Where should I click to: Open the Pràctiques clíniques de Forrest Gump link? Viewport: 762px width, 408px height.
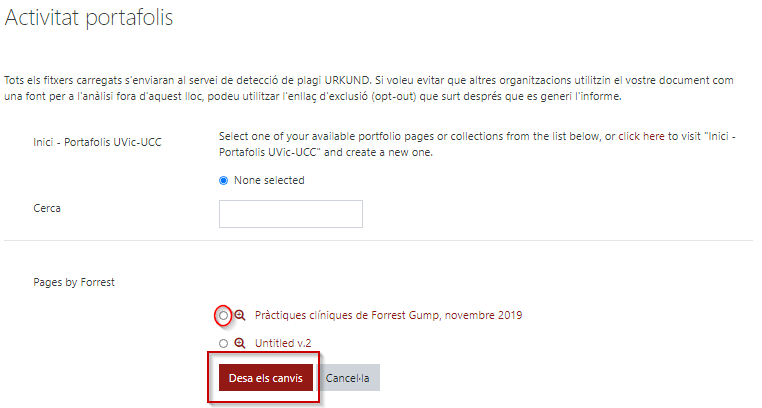(x=388, y=315)
